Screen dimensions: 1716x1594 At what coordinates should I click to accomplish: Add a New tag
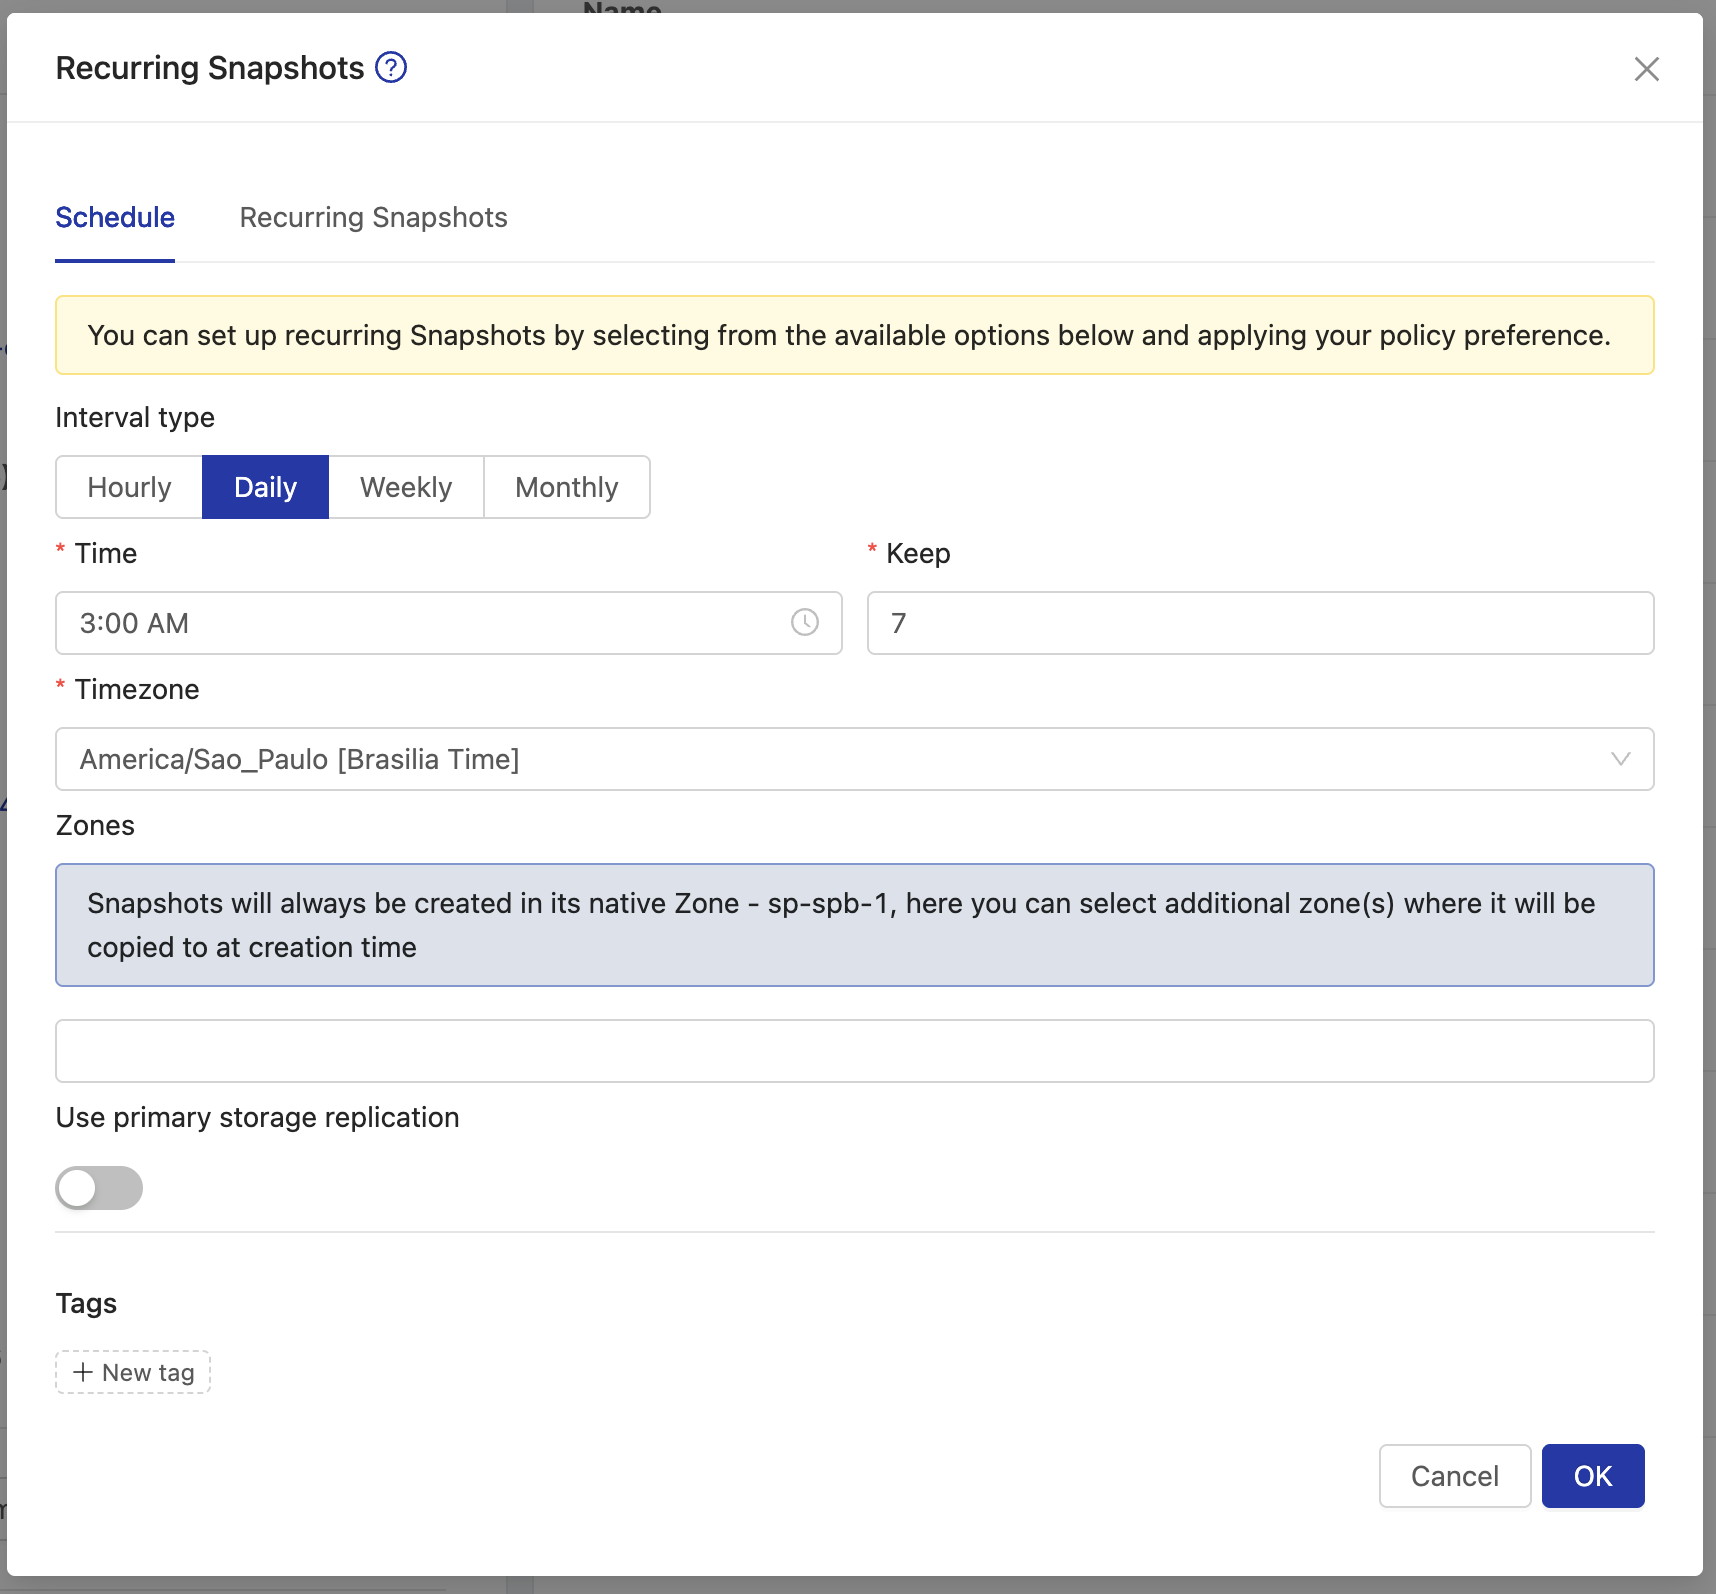133,1372
